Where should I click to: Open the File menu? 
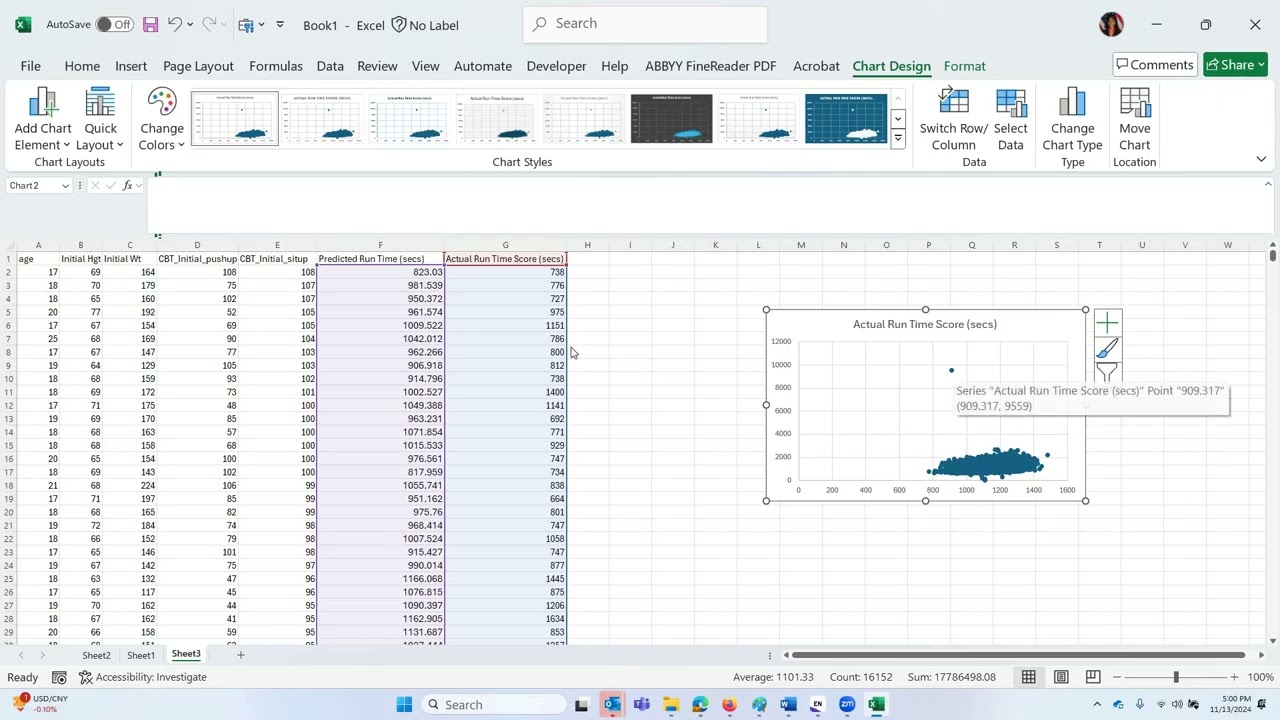coord(30,66)
